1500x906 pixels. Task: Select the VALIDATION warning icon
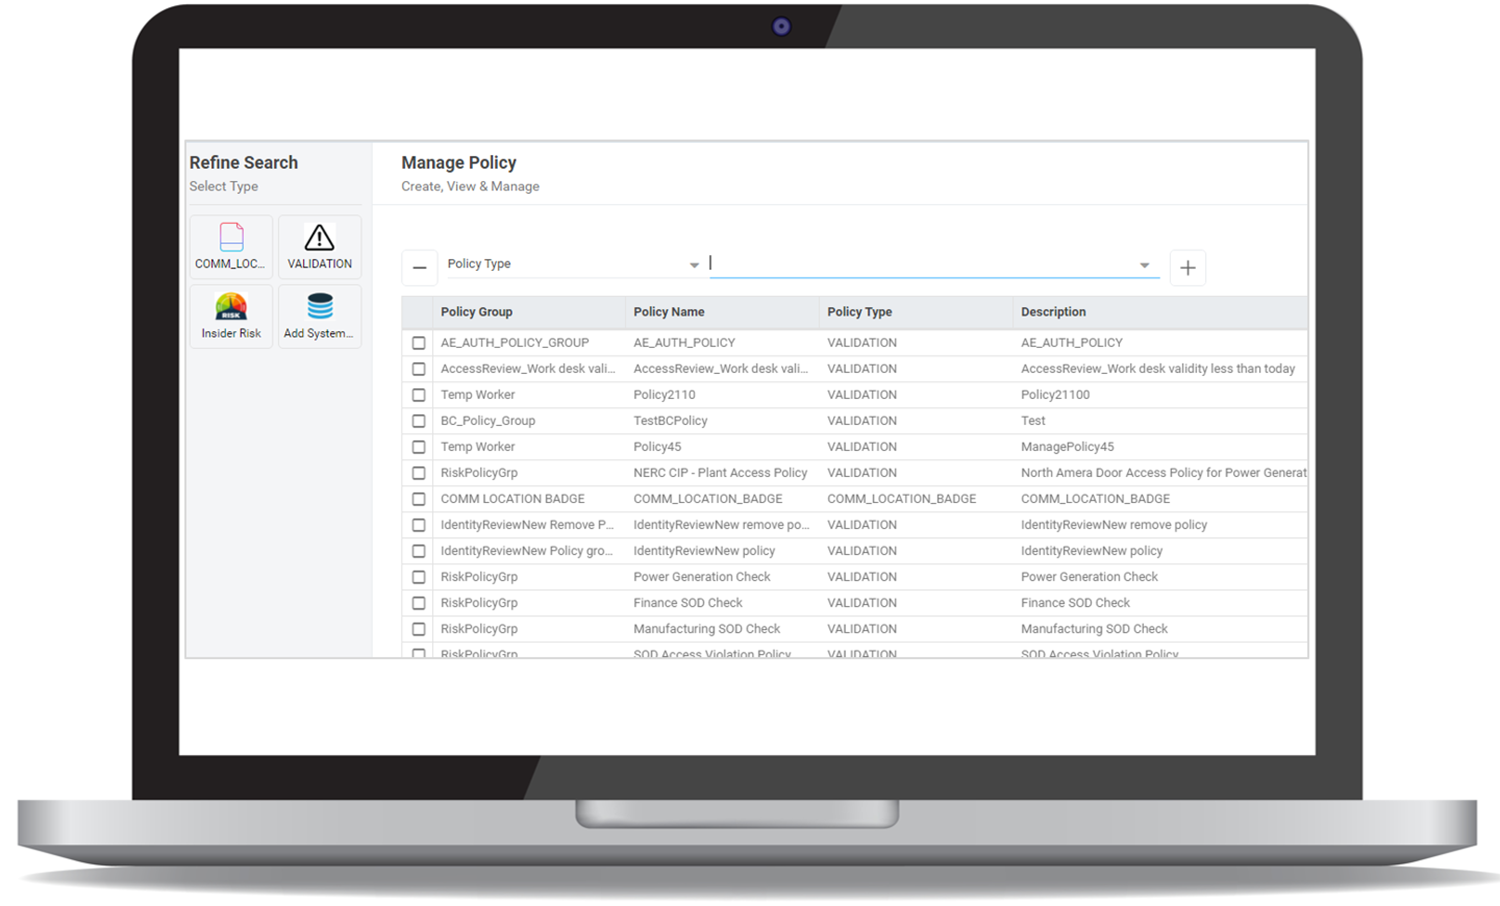coord(319,237)
